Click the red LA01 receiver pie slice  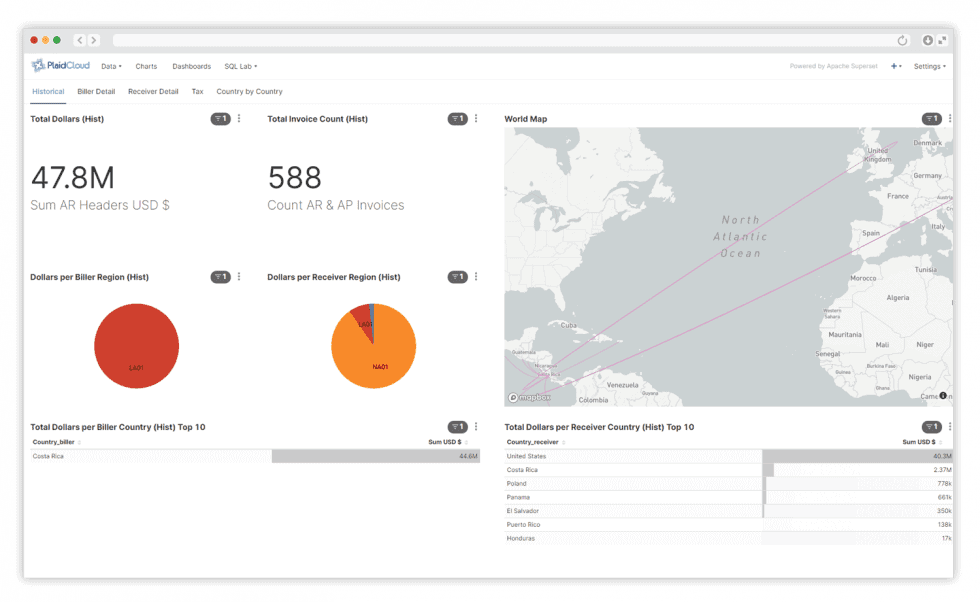click(362, 318)
